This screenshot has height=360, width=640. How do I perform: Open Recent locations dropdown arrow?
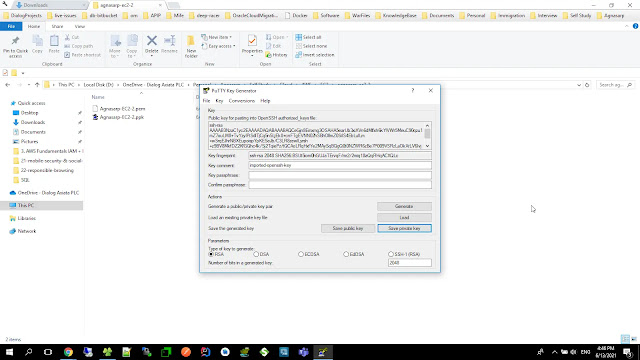(29, 85)
